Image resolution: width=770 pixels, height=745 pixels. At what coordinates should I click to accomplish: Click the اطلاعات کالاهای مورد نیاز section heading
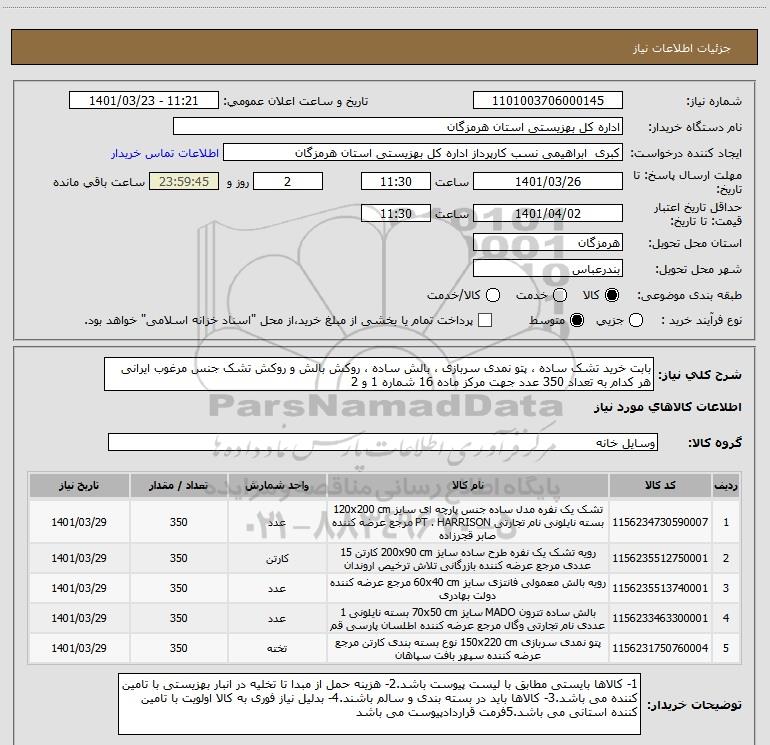click(x=668, y=407)
